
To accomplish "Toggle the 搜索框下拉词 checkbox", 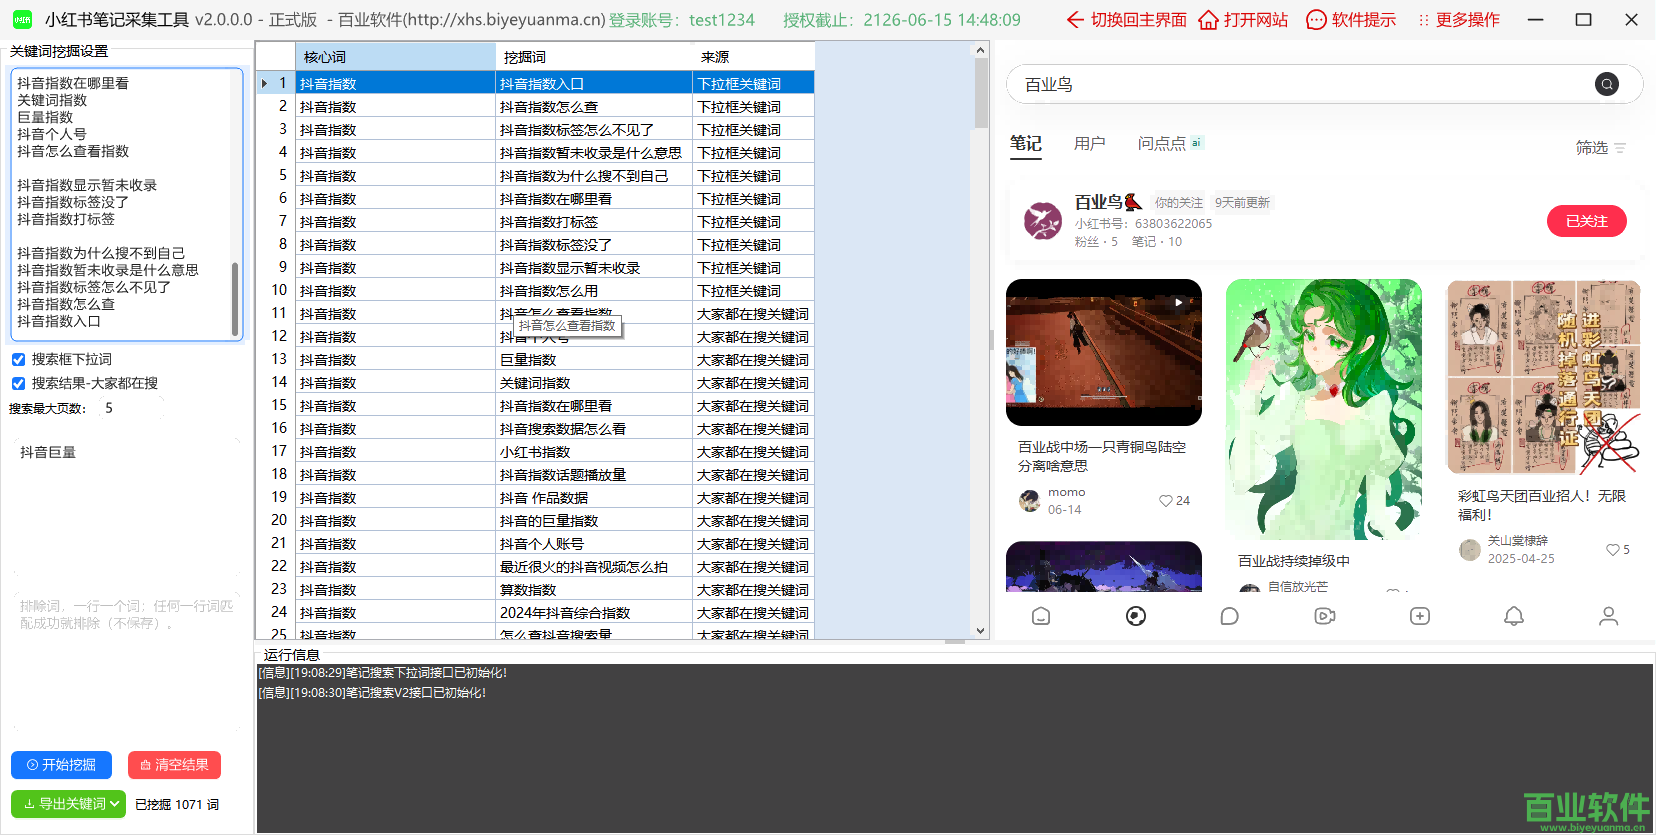I will (x=18, y=360).
